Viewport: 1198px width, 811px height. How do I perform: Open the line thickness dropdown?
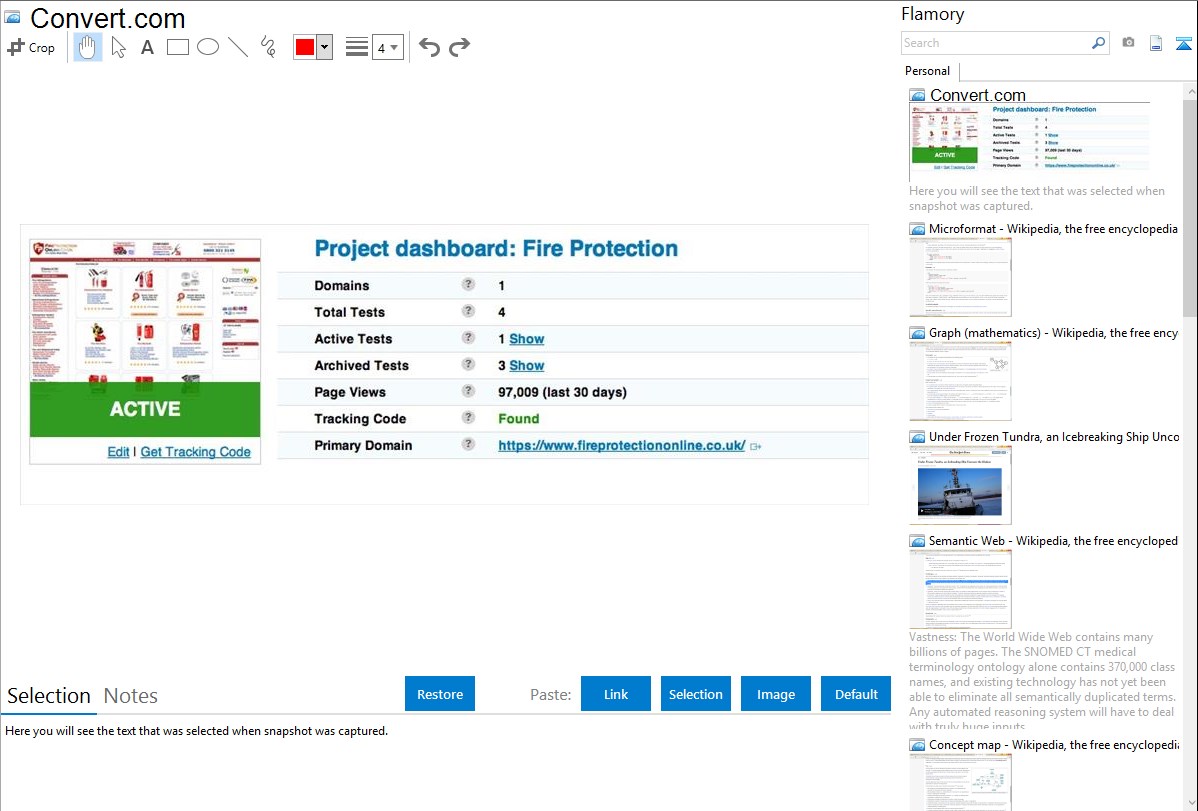[x=387, y=47]
